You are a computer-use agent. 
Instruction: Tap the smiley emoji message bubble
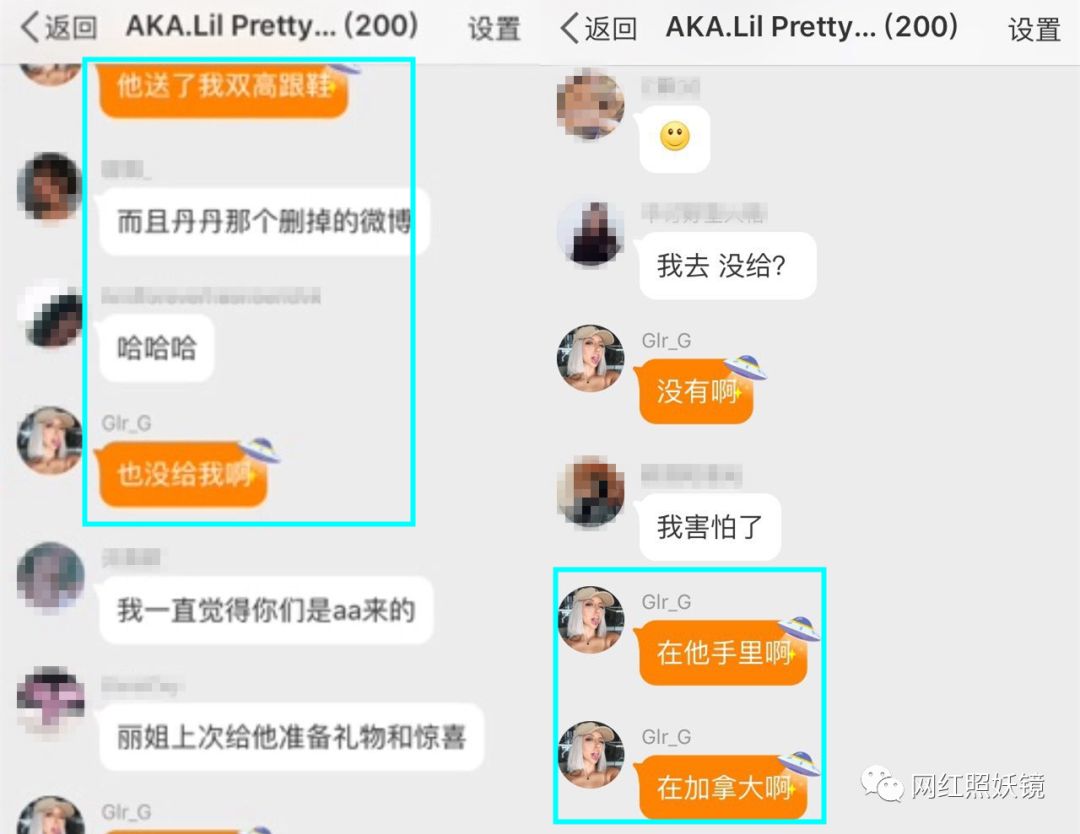coord(674,138)
